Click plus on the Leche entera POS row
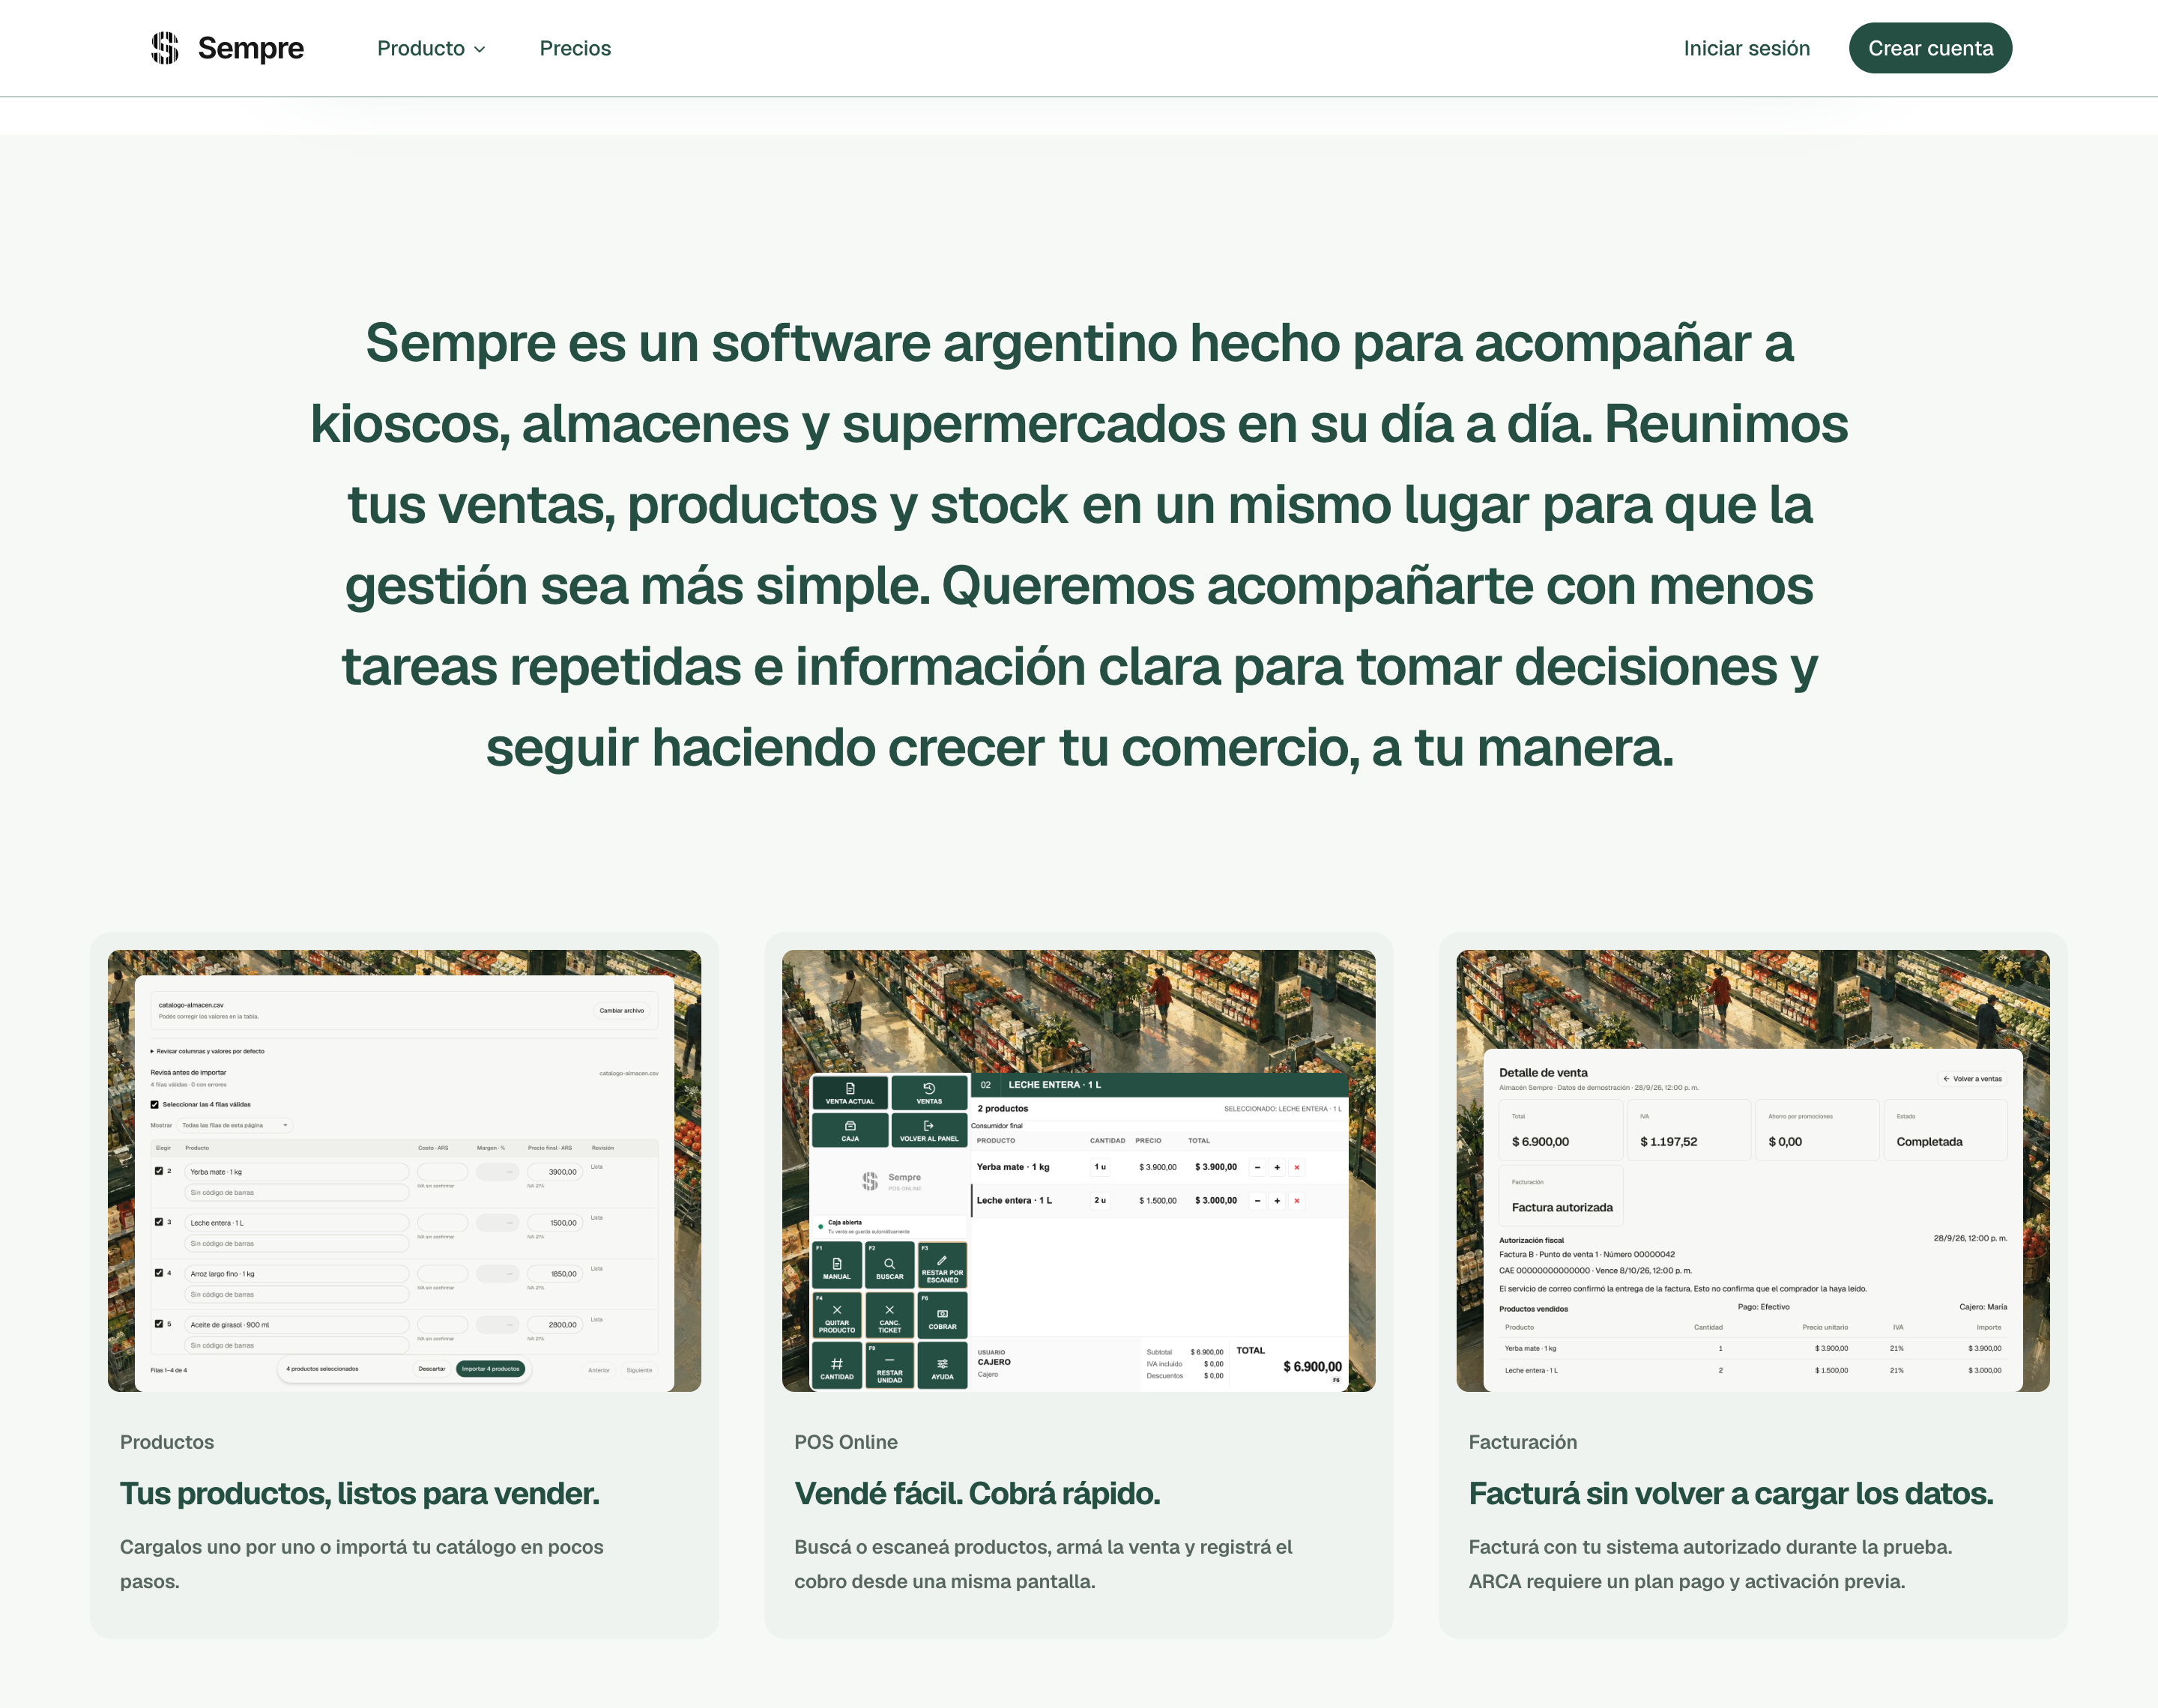The image size is (2158, 1708). tap(1277, 1200)
